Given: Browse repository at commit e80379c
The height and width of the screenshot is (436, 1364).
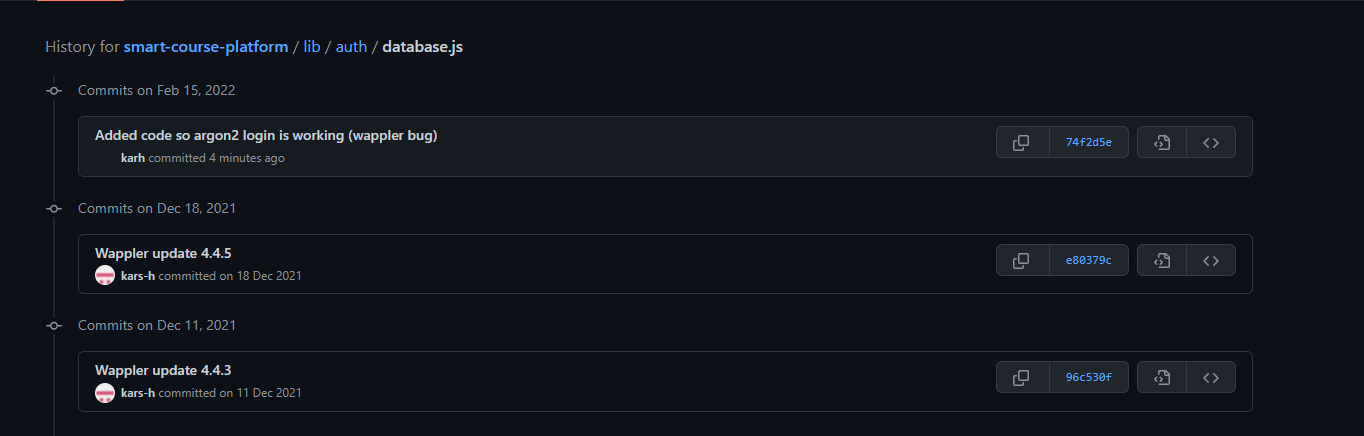Looking at the screenshot, I should point(1210,261).
